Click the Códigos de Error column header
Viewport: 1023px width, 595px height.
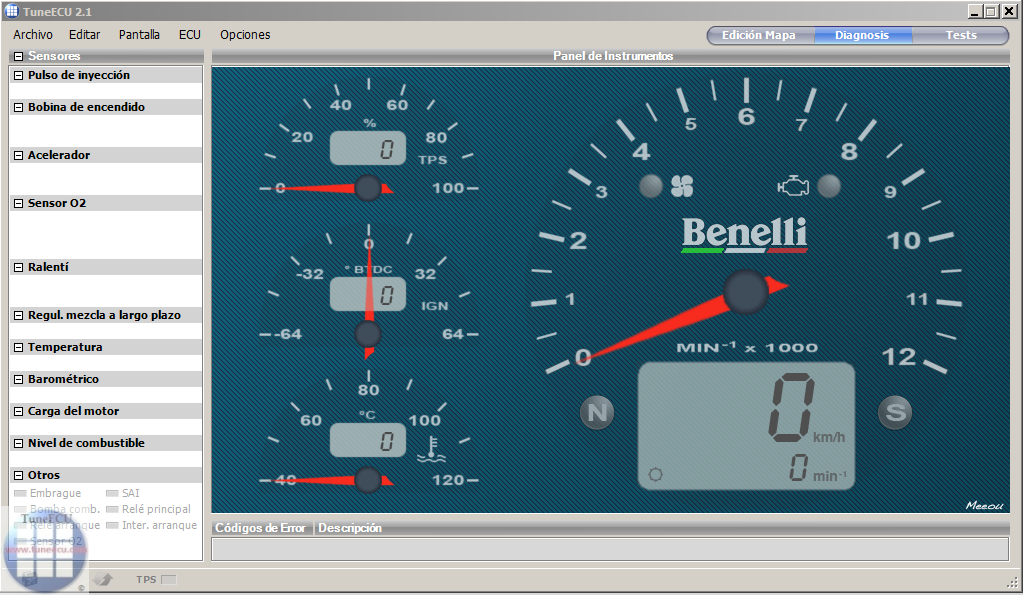coord(261,528)
